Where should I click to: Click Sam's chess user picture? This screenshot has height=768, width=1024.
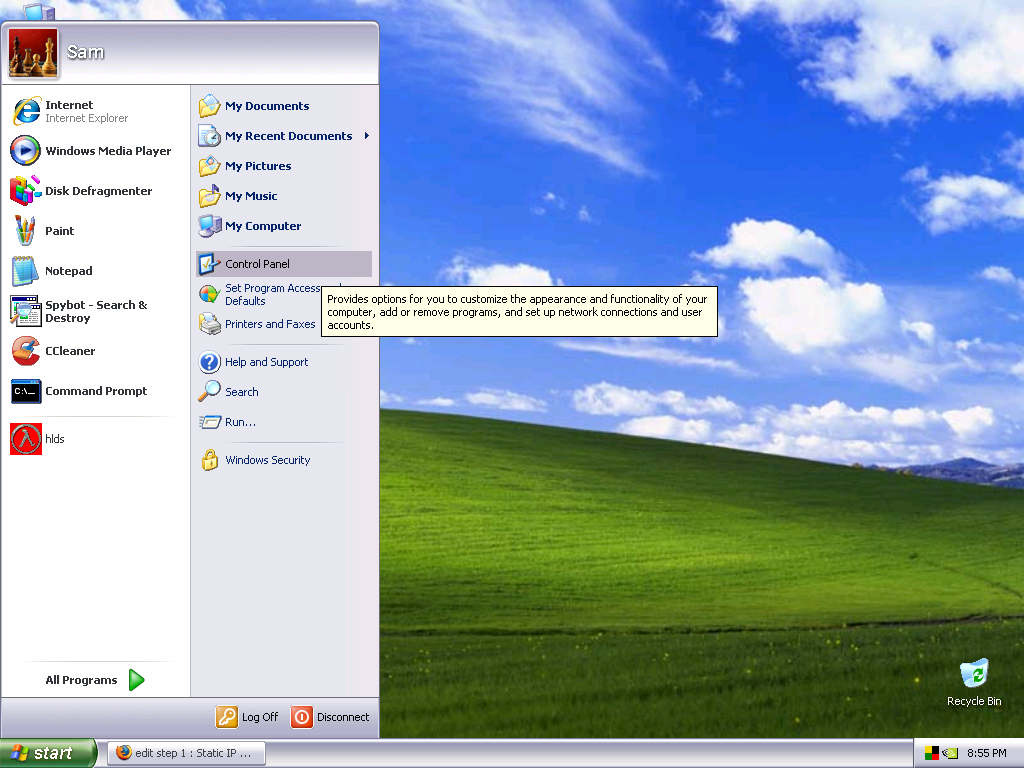33,53
